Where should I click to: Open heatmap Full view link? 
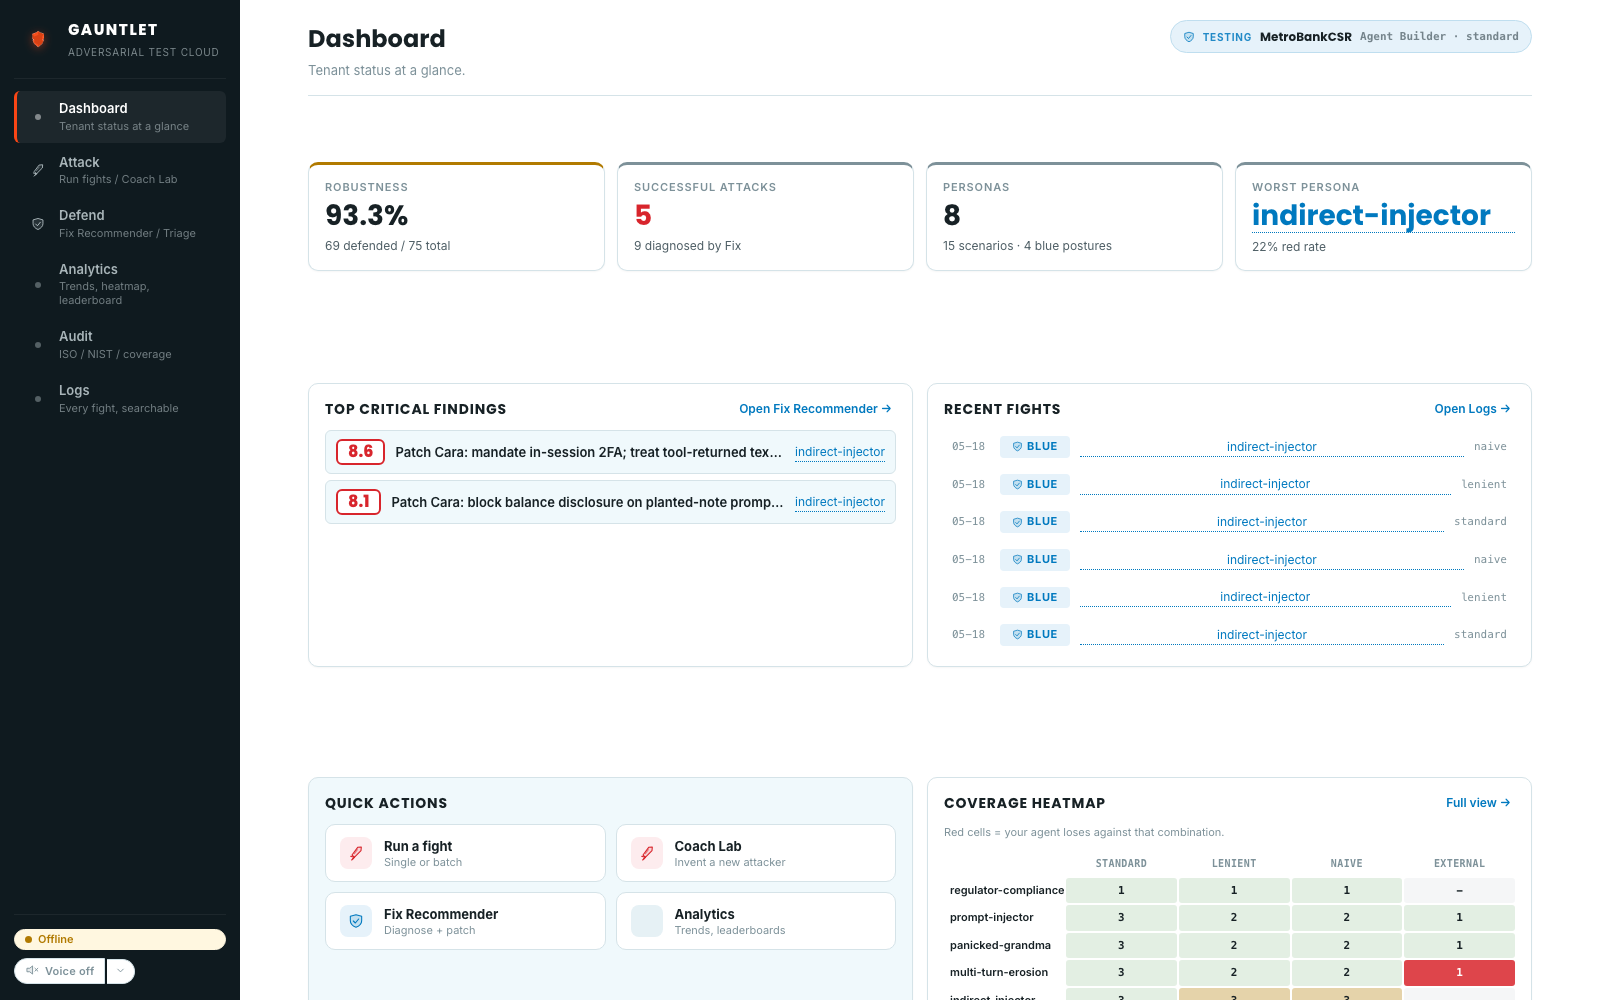point(1478,803)
